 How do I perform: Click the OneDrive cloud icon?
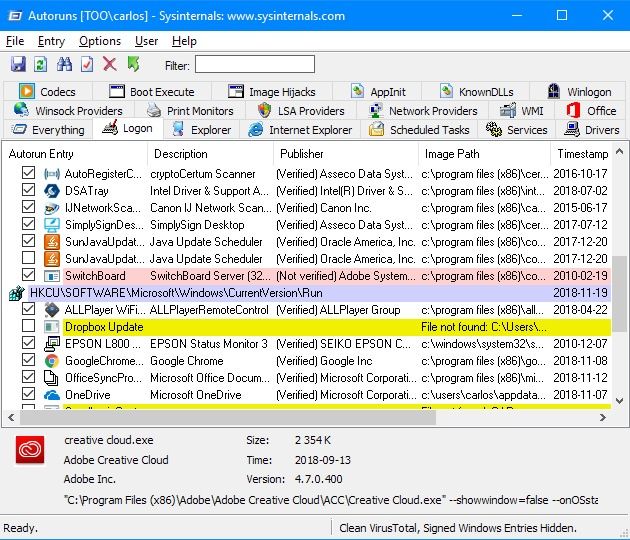pyautogui.click(x=52, y=395)
